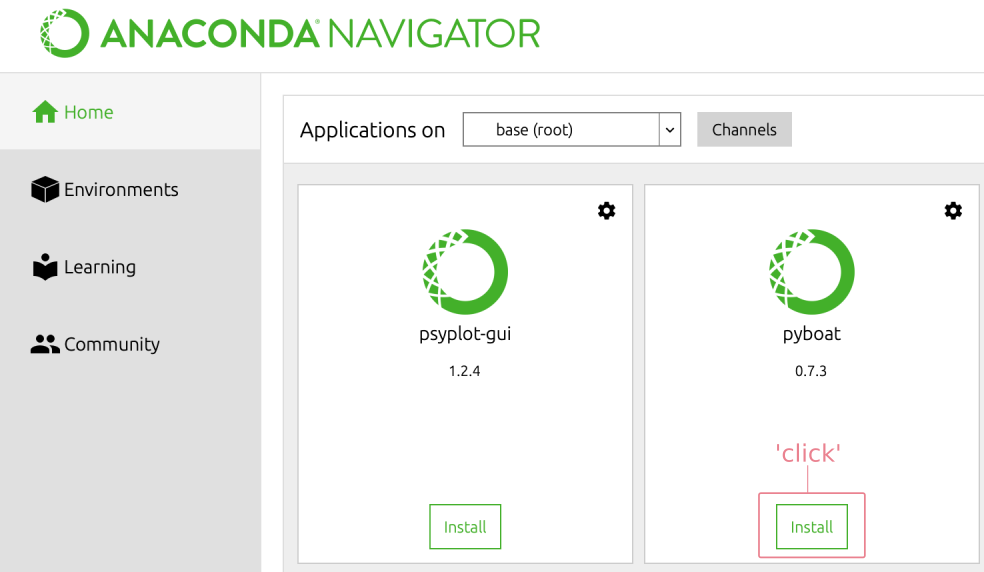This screenshot has width=984, height=572.
Task: Click pyboat version 0.7.3
Action: point(811,371)
